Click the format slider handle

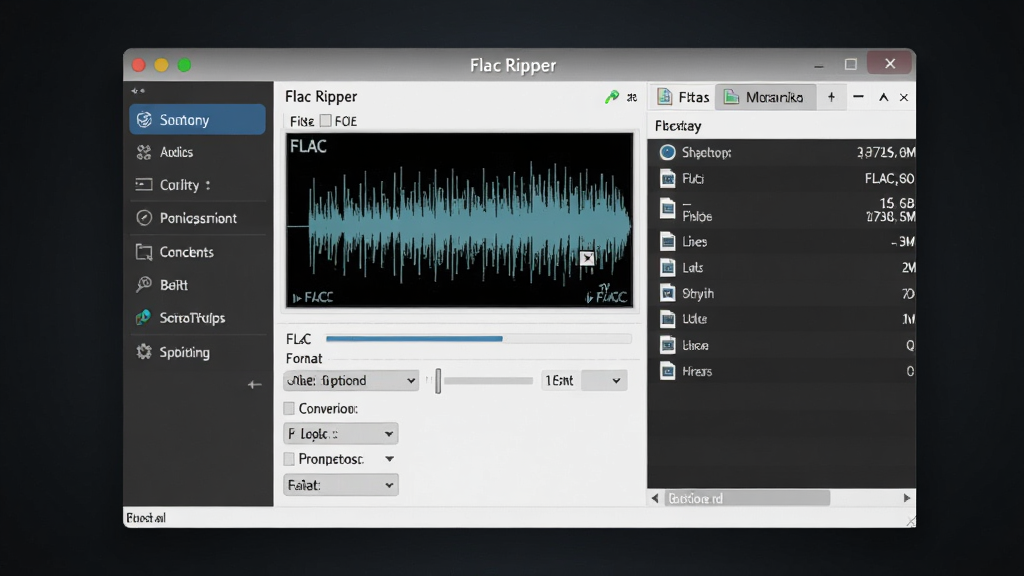(x=438, y=381)
